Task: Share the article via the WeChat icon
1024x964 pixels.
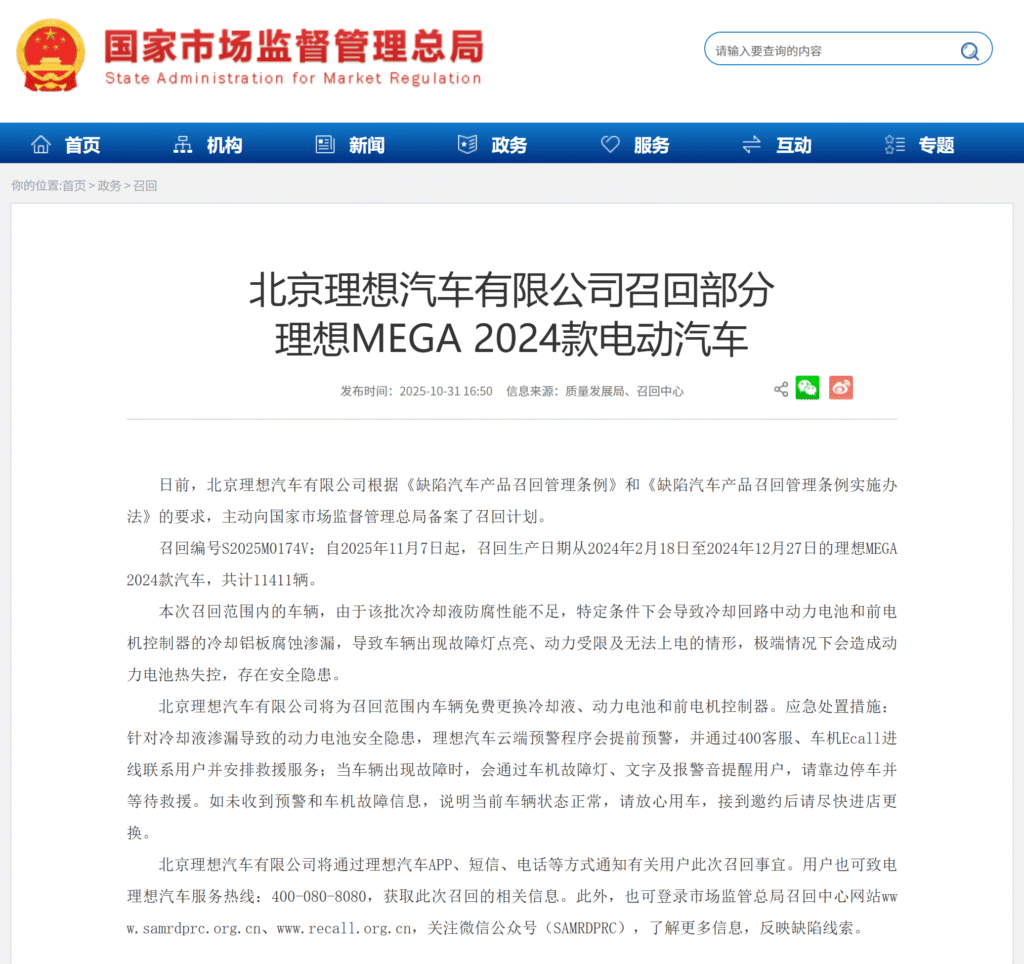Action: tap(808, 388)
